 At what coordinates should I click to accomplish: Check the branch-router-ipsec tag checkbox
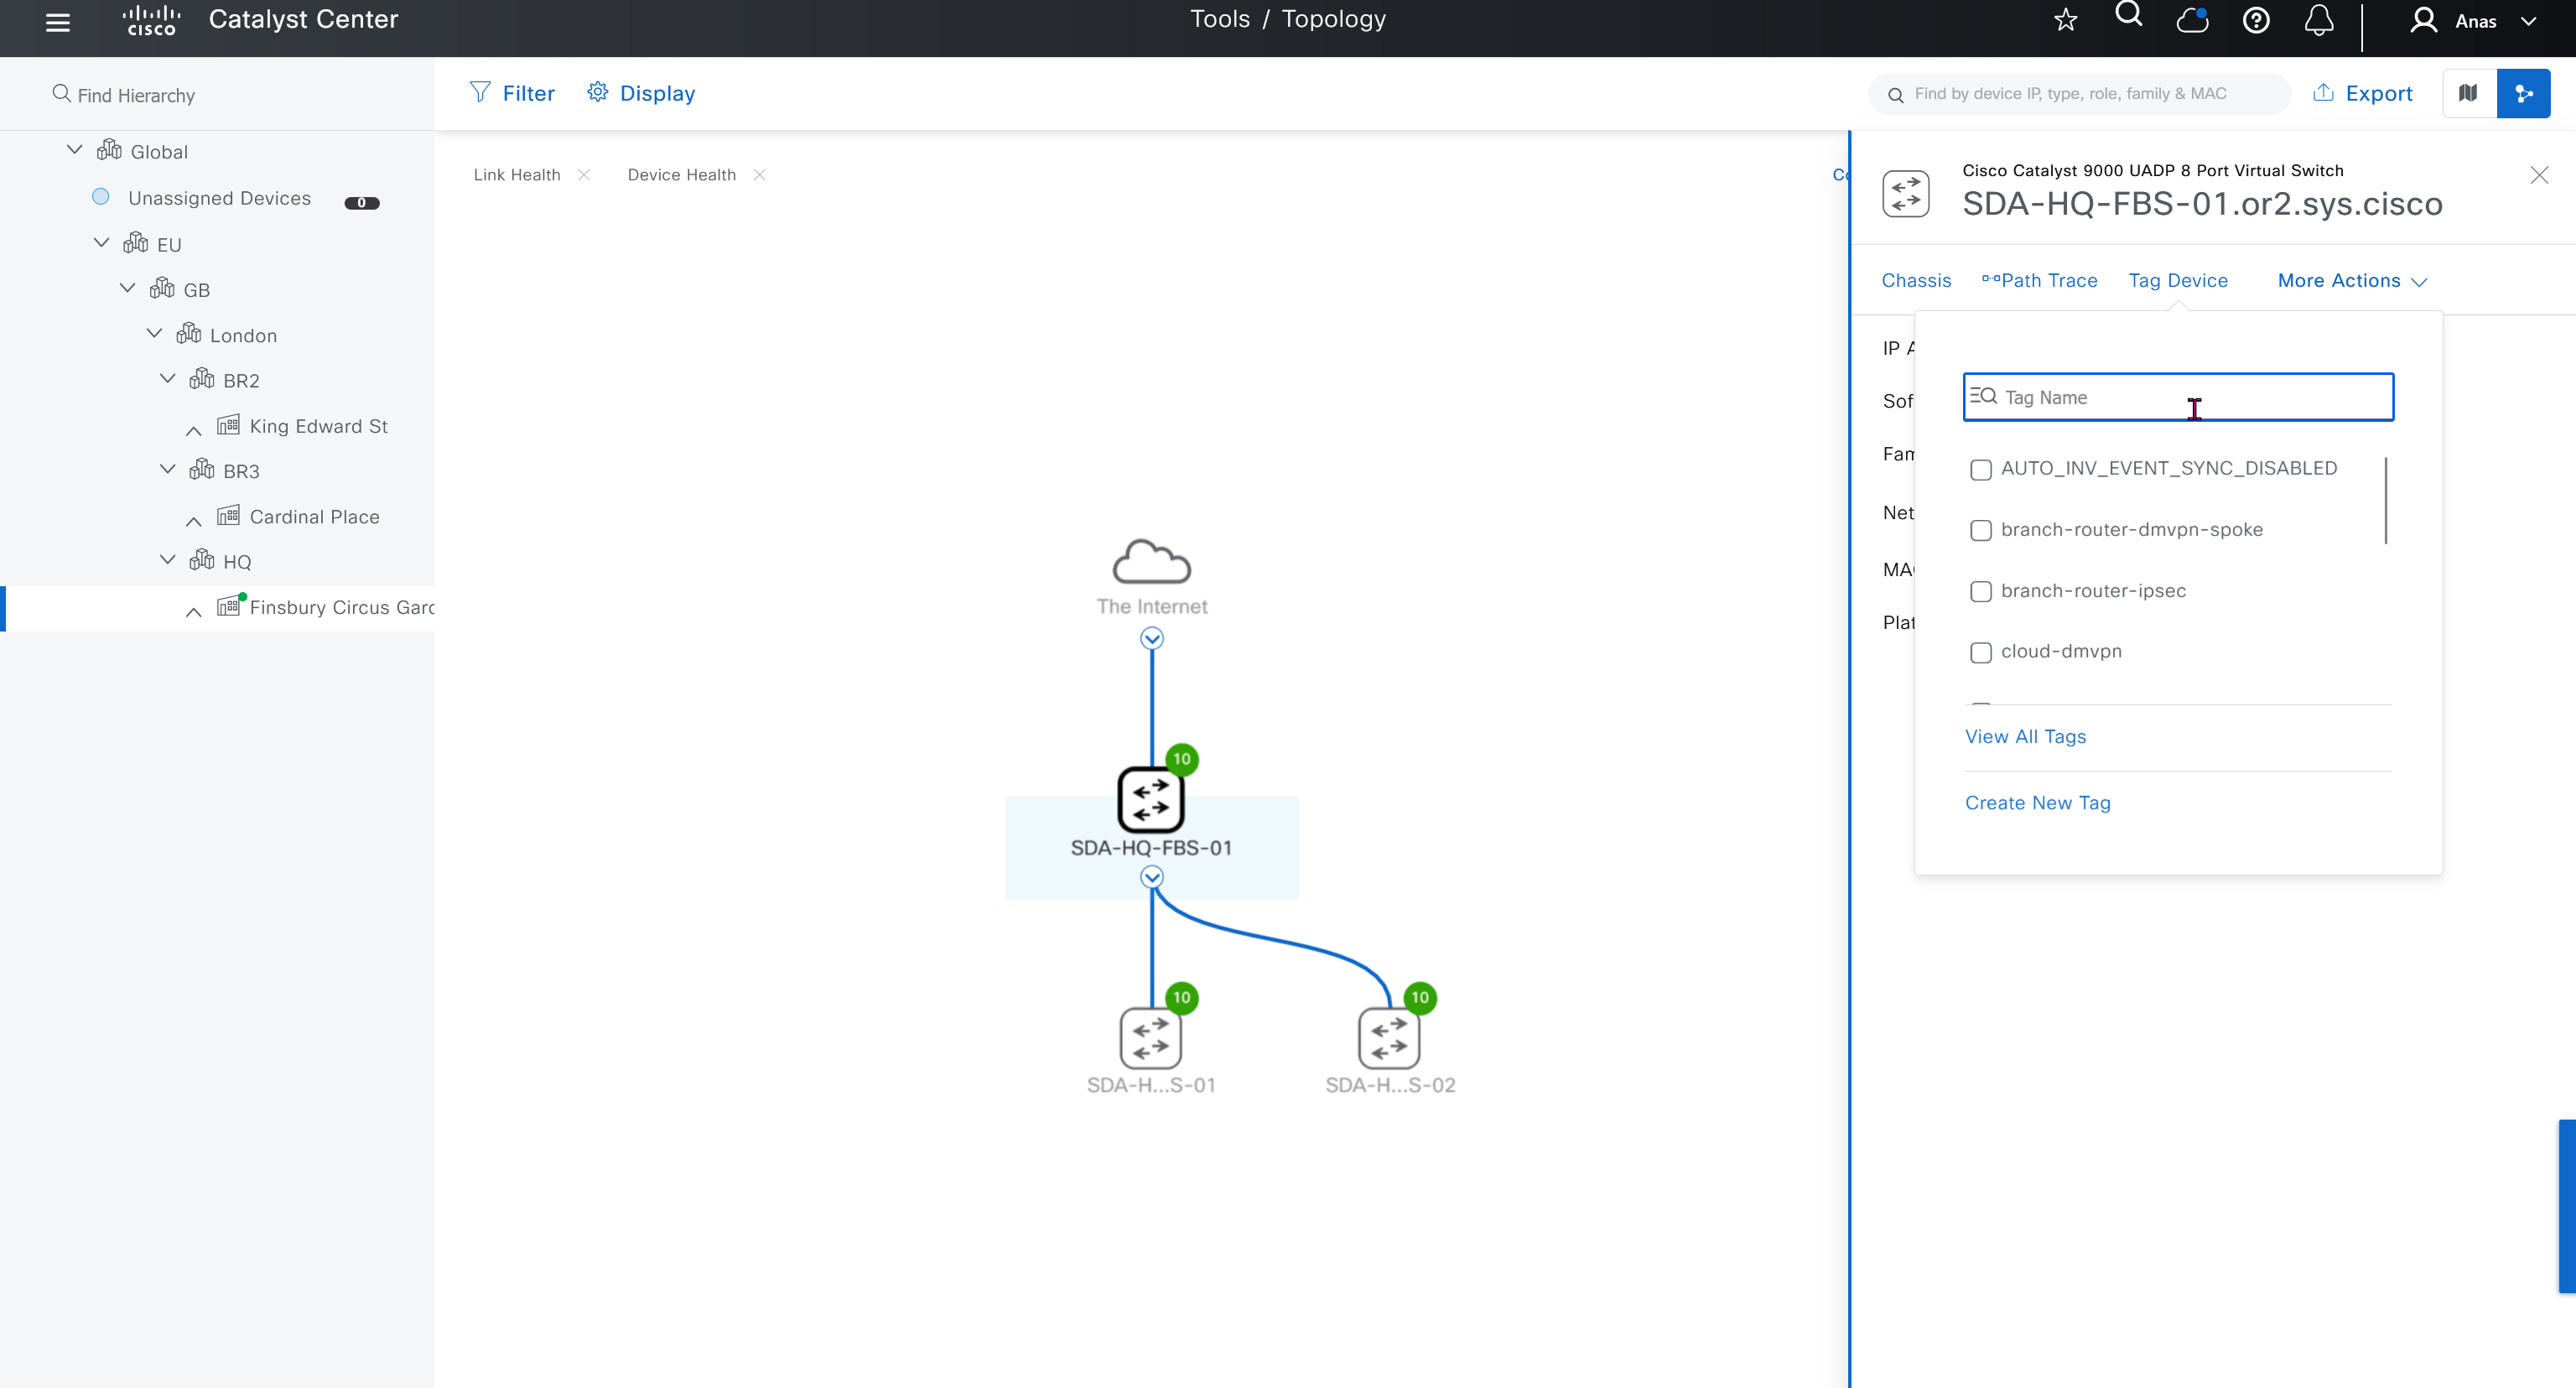point(1980,592)
